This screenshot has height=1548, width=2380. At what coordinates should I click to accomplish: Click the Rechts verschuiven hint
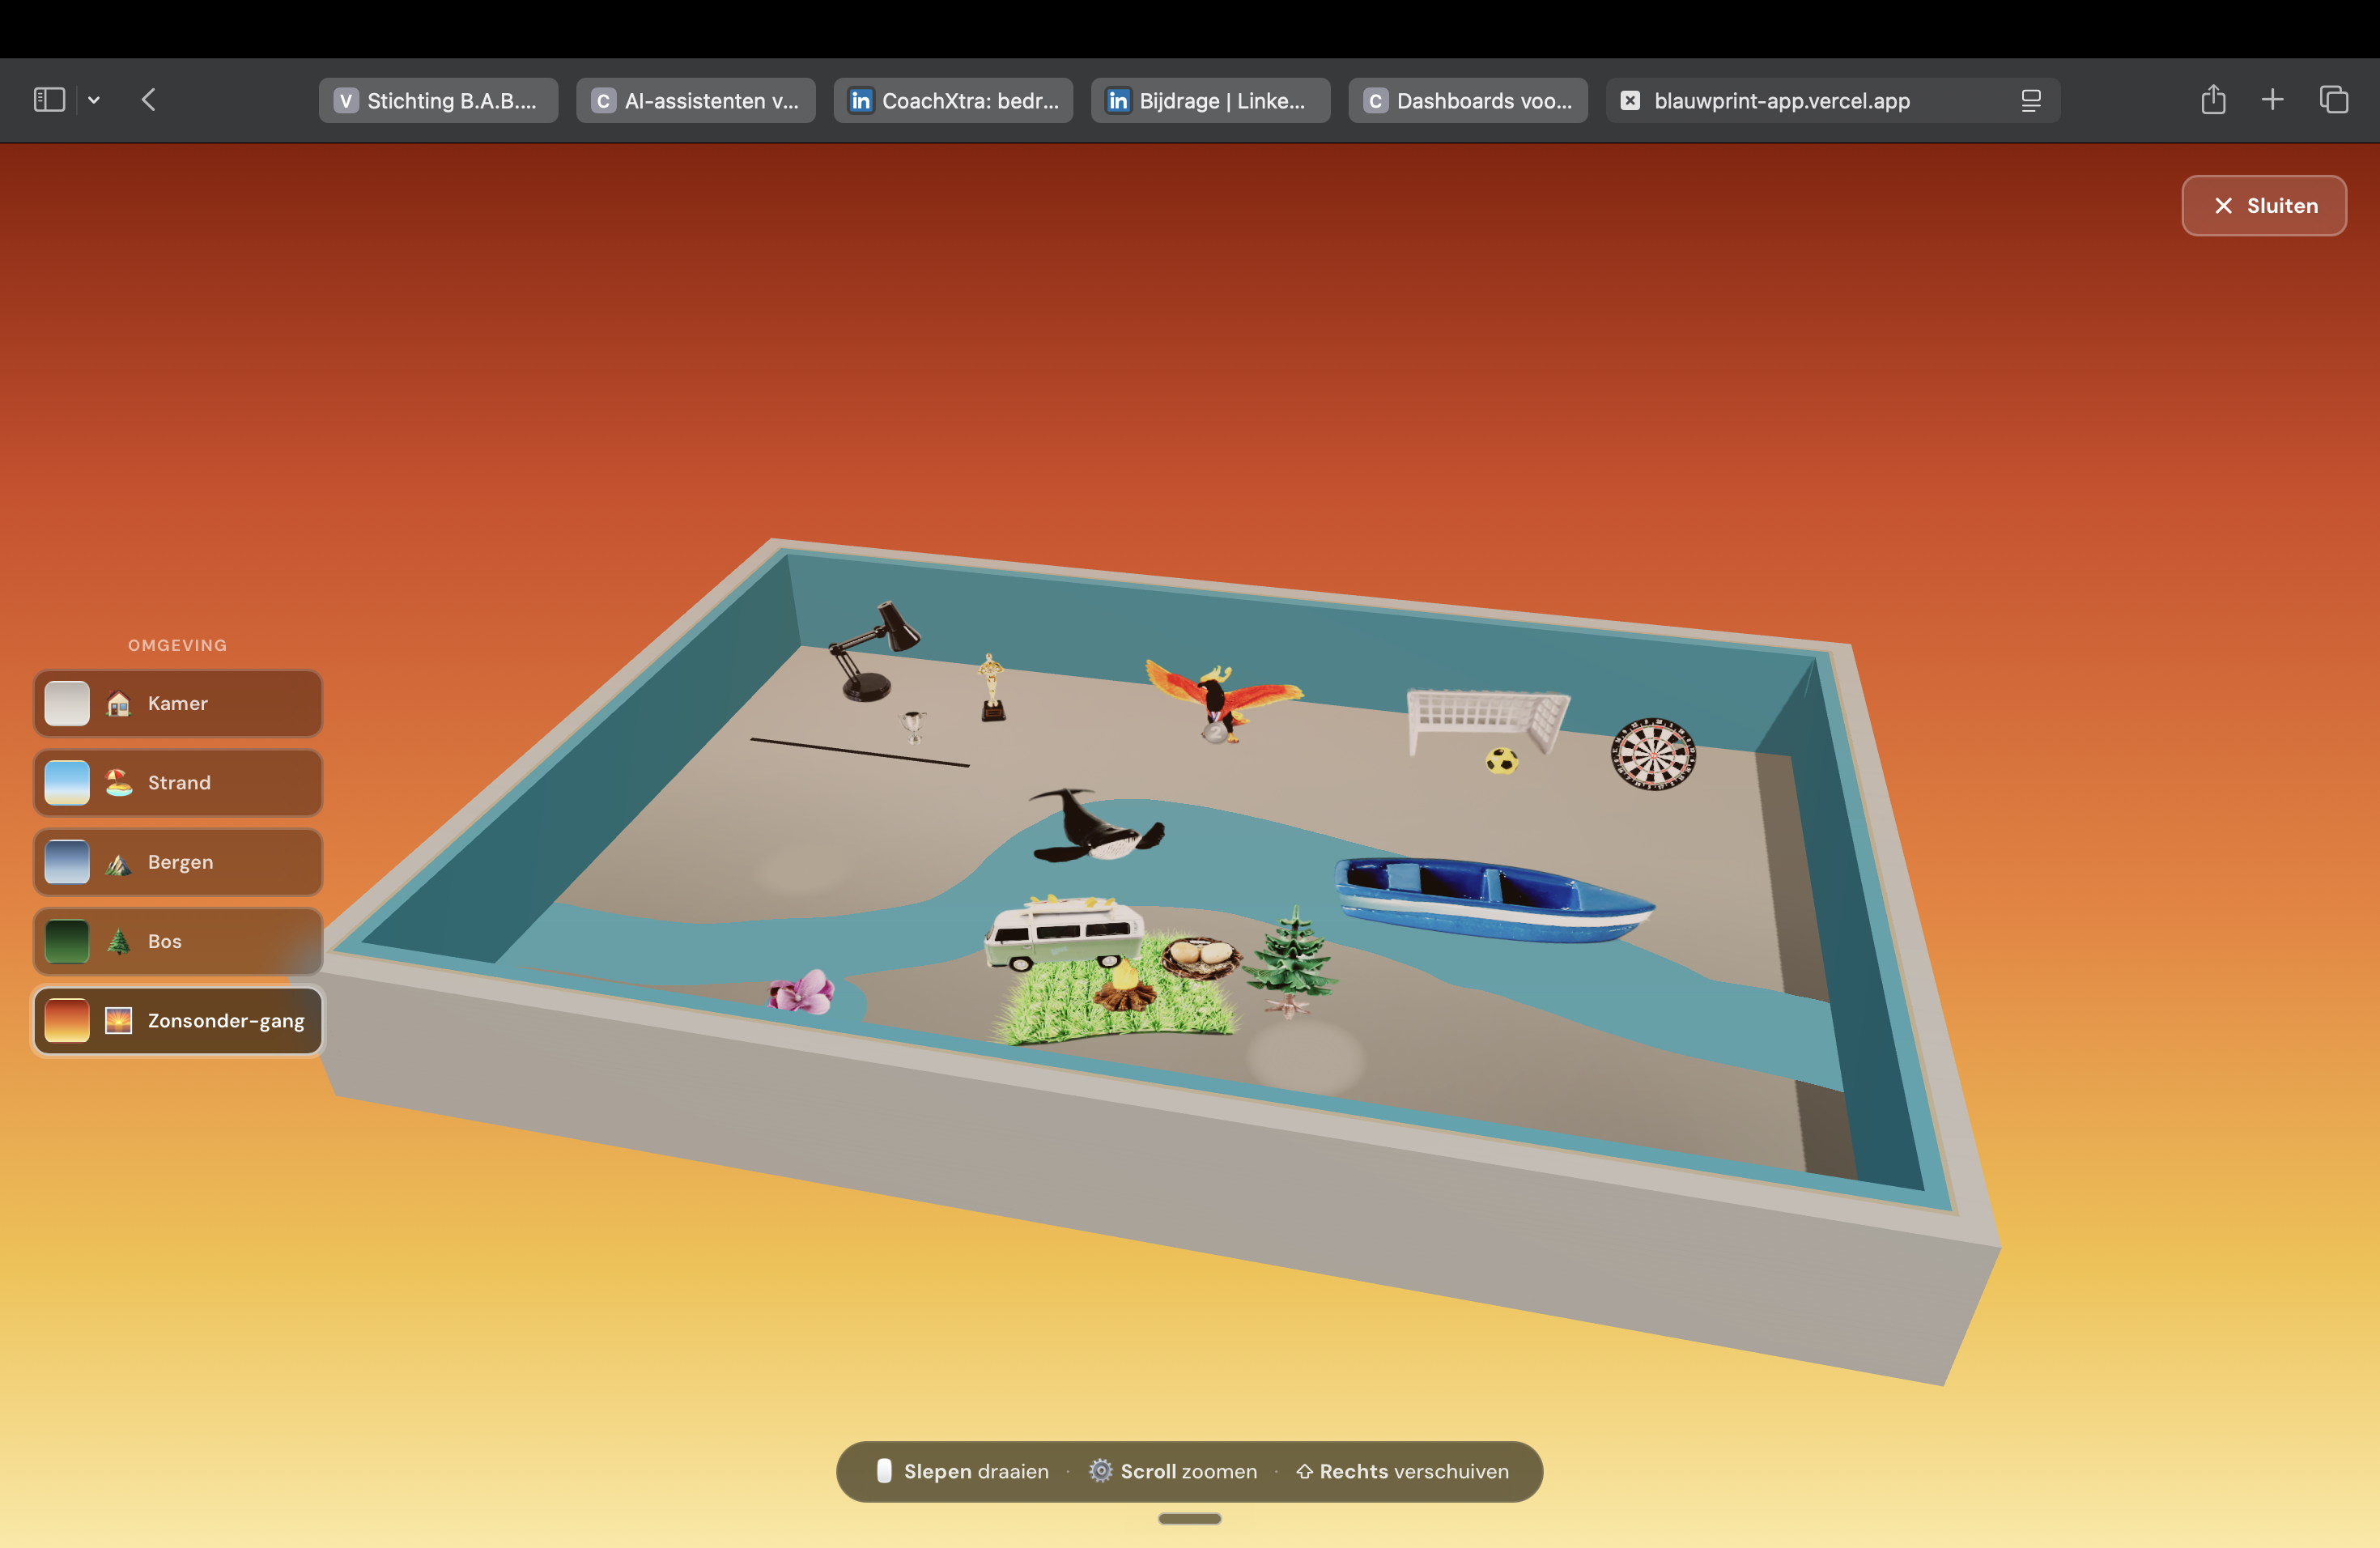[1402, 1471]
